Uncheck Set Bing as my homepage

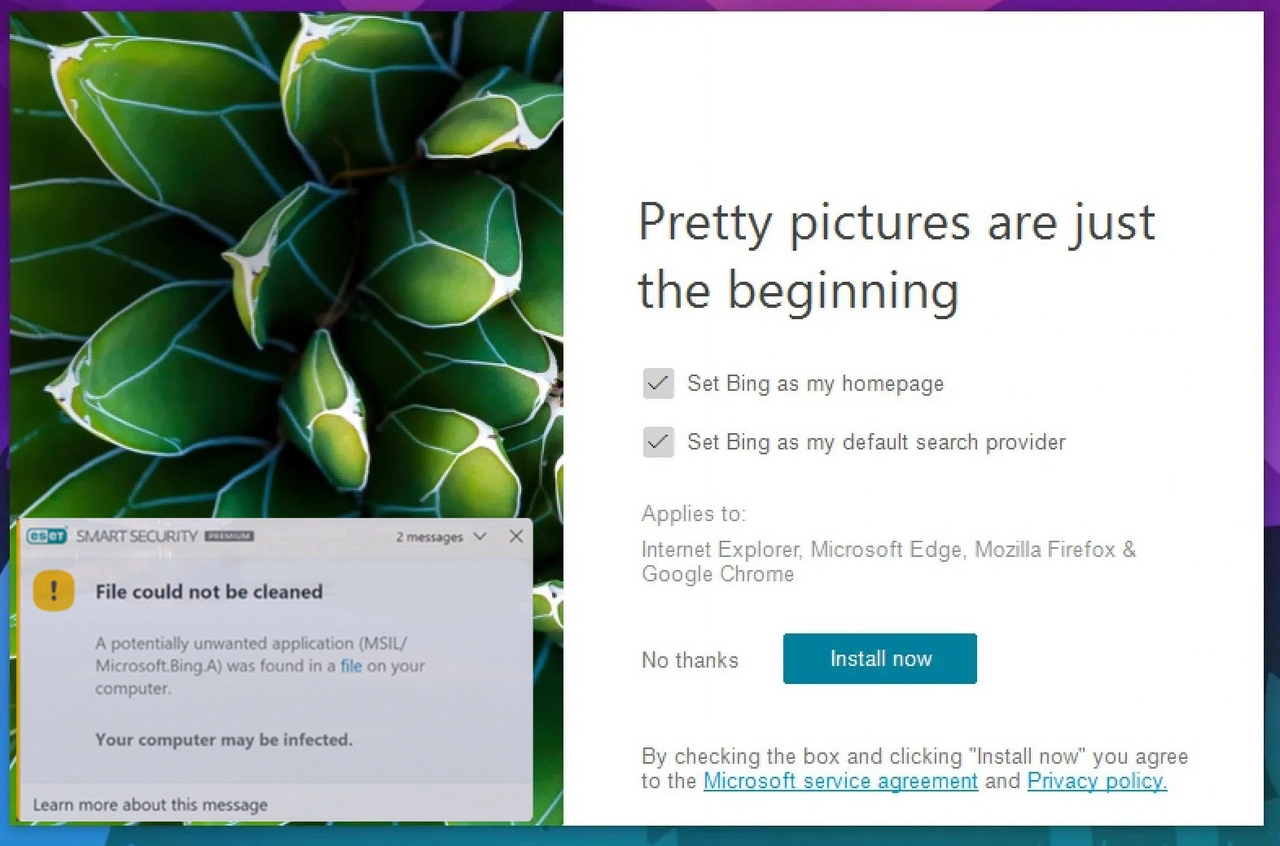(658, 383)
